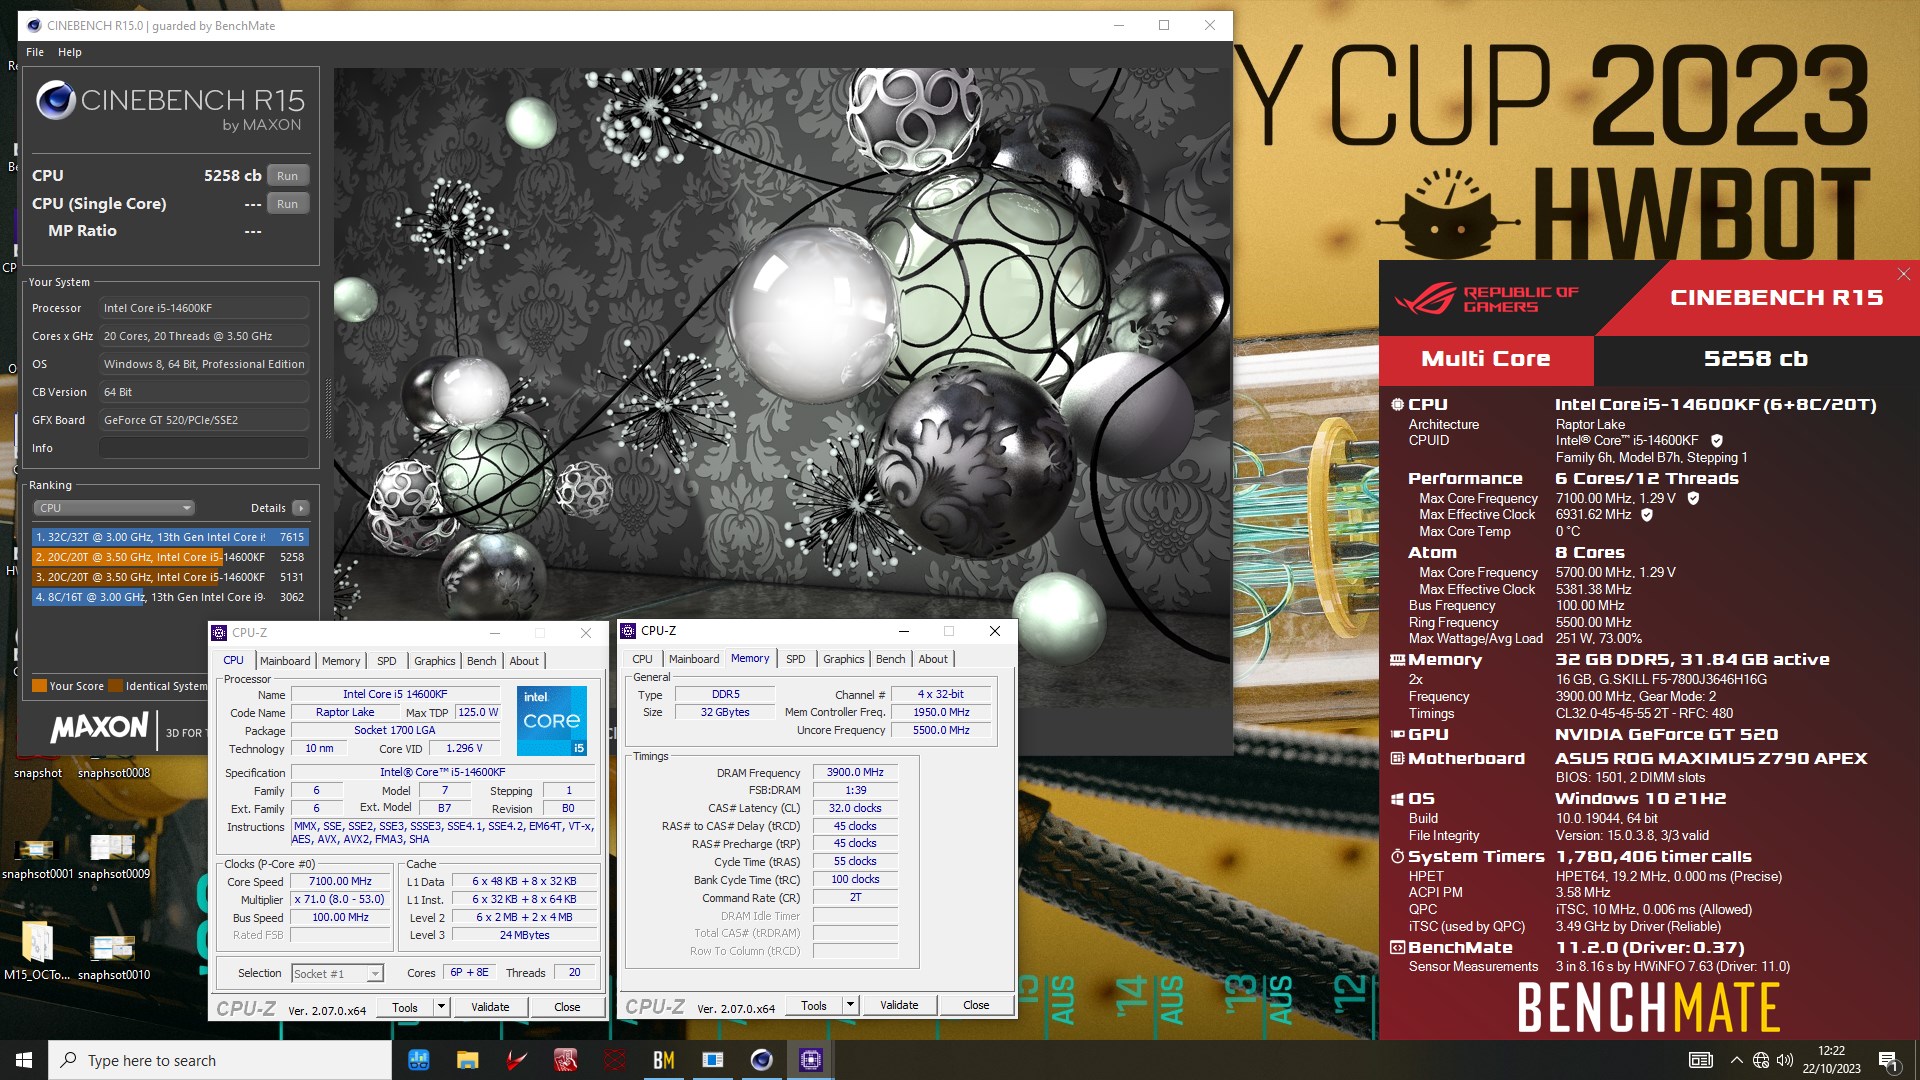Open File Explorer from the taskbar
The image size is (1920, 1080).
(467, 1060)
